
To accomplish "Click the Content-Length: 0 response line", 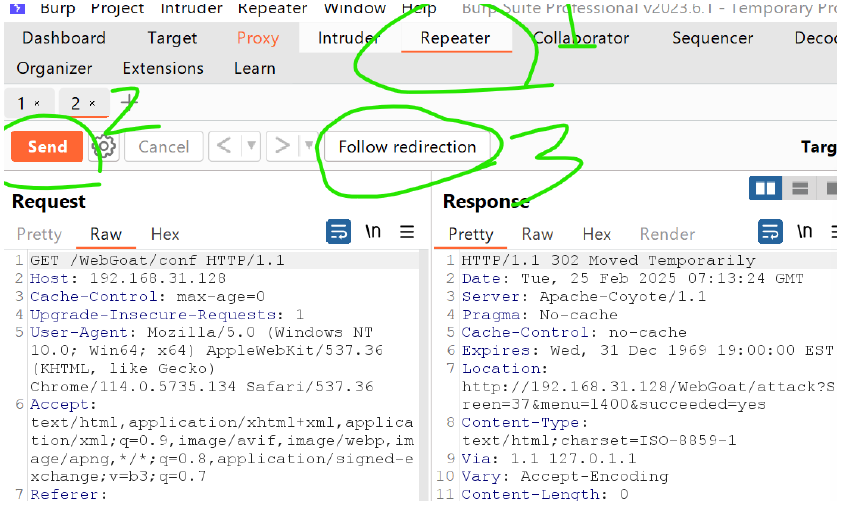I will click(x=545, y=494).
